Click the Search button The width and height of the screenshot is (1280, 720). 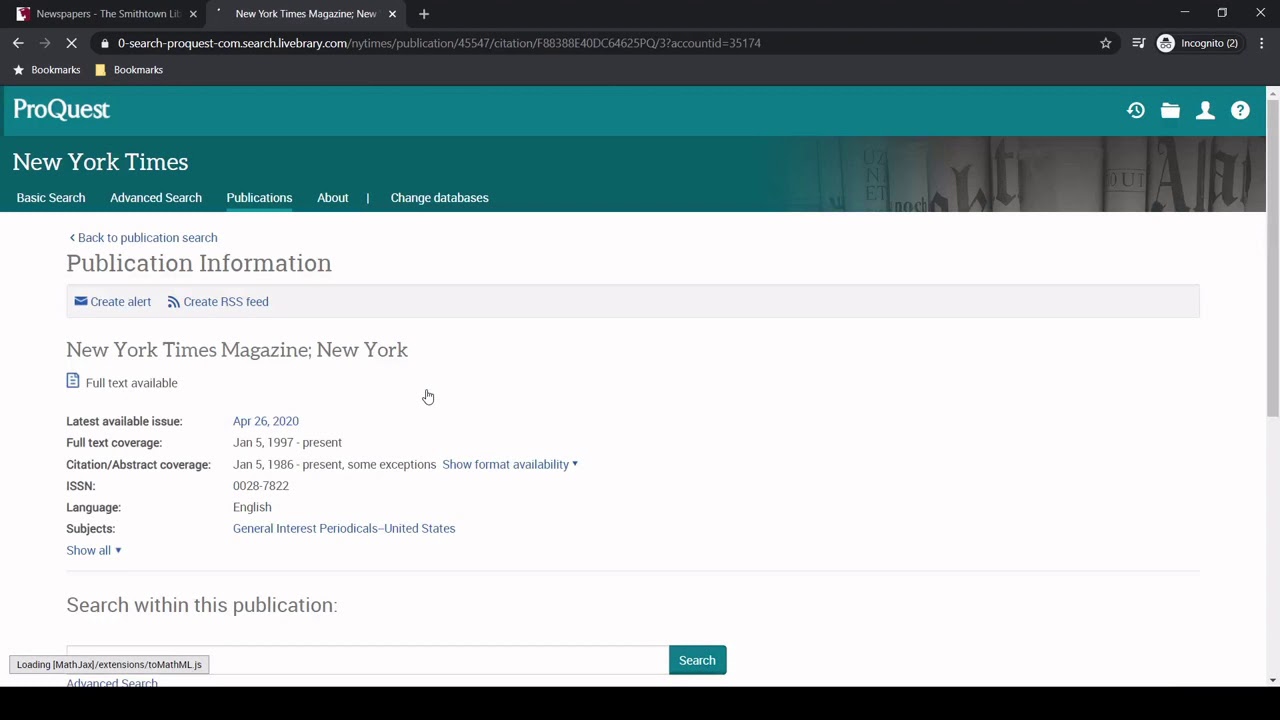pyautogui.click(x=697, y=660)
